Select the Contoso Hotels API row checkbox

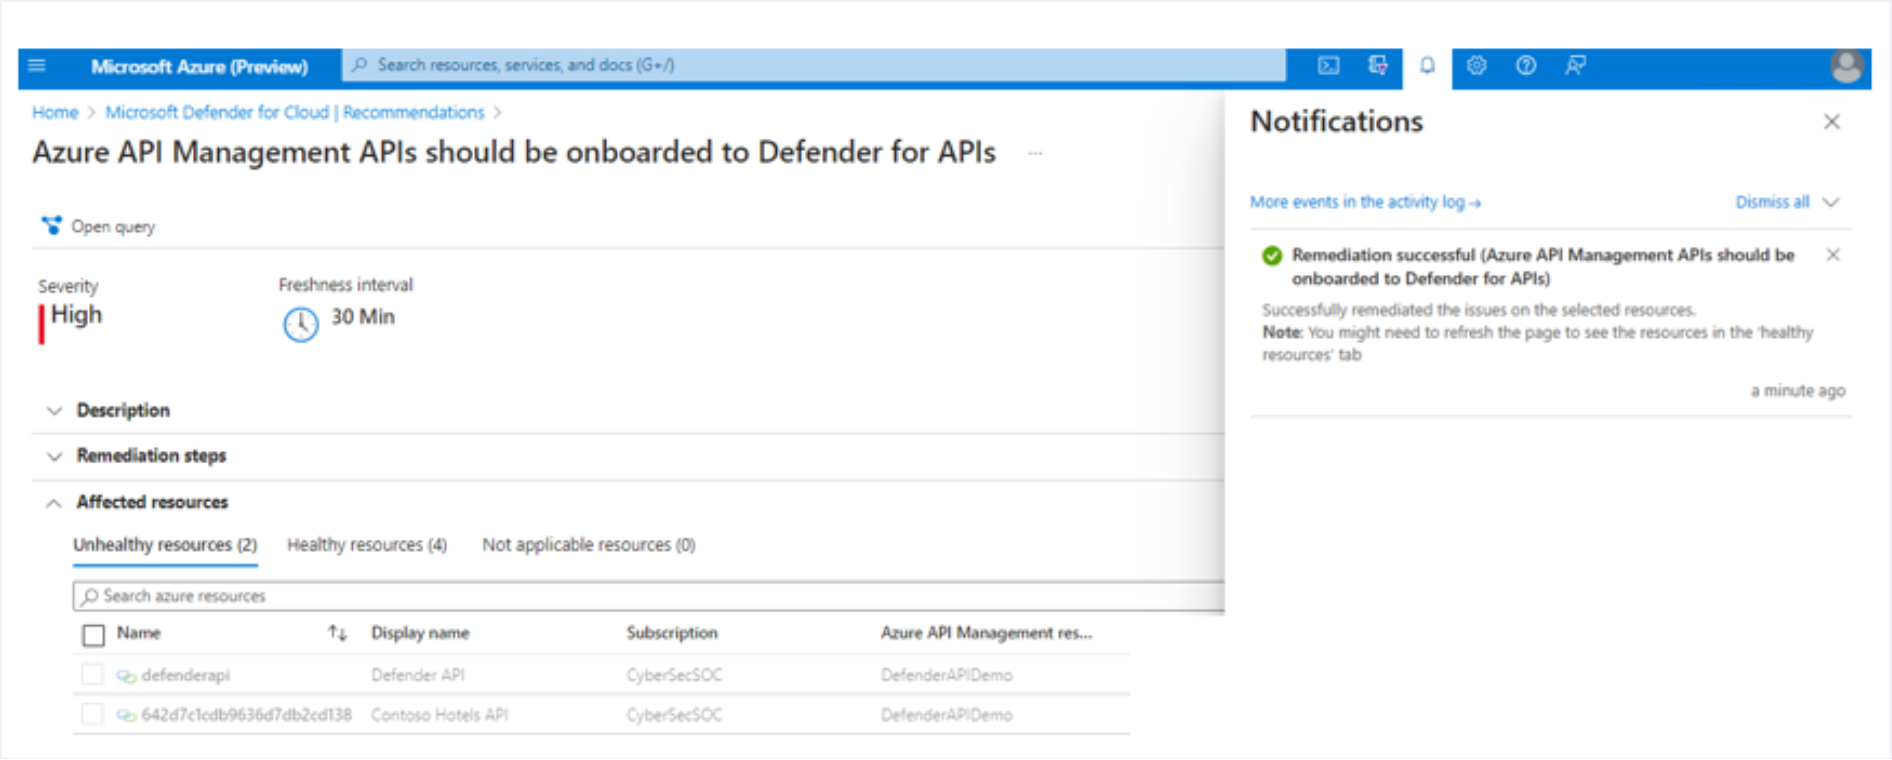[x=92, y=714]
